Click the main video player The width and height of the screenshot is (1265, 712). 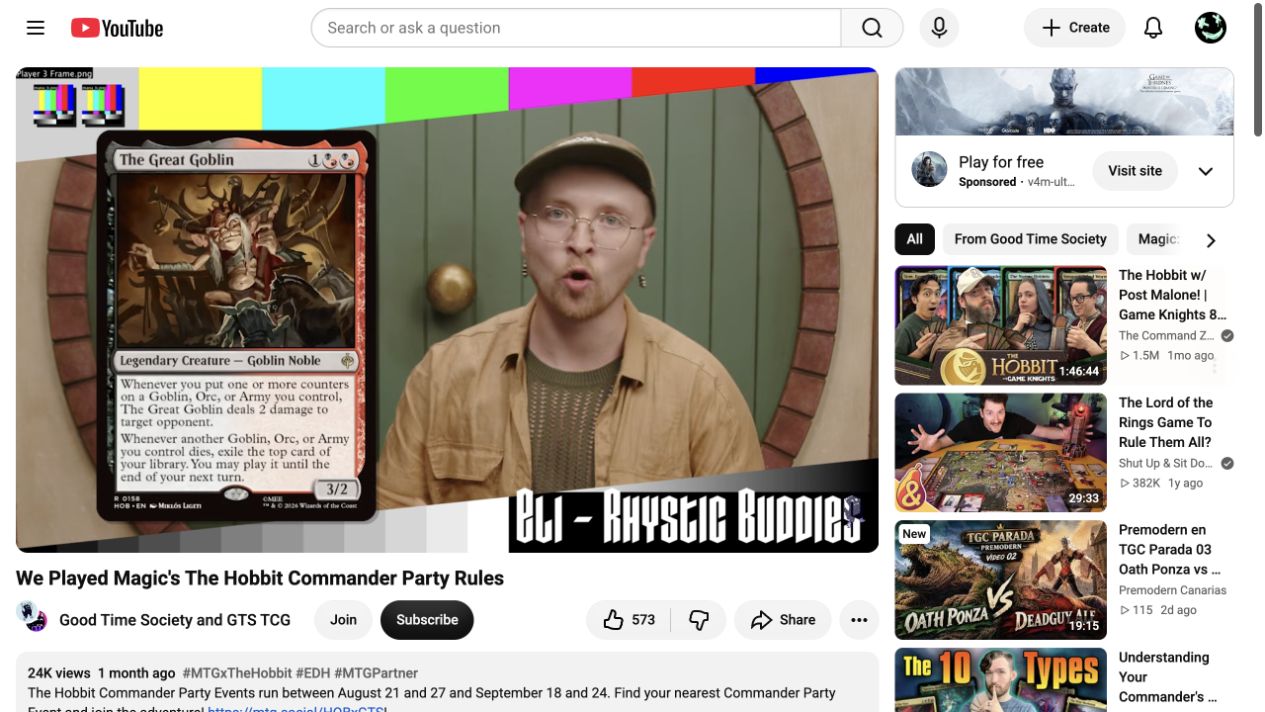point(447,310)
